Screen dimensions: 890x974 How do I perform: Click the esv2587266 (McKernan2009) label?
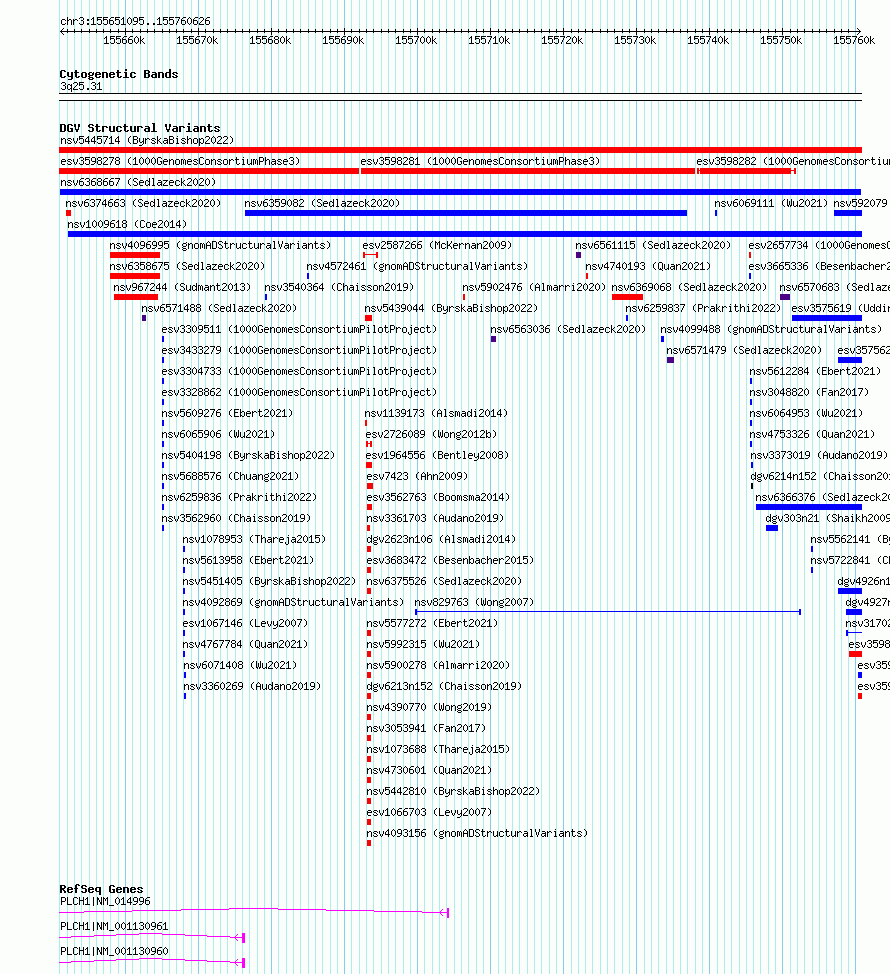point(437,245)
